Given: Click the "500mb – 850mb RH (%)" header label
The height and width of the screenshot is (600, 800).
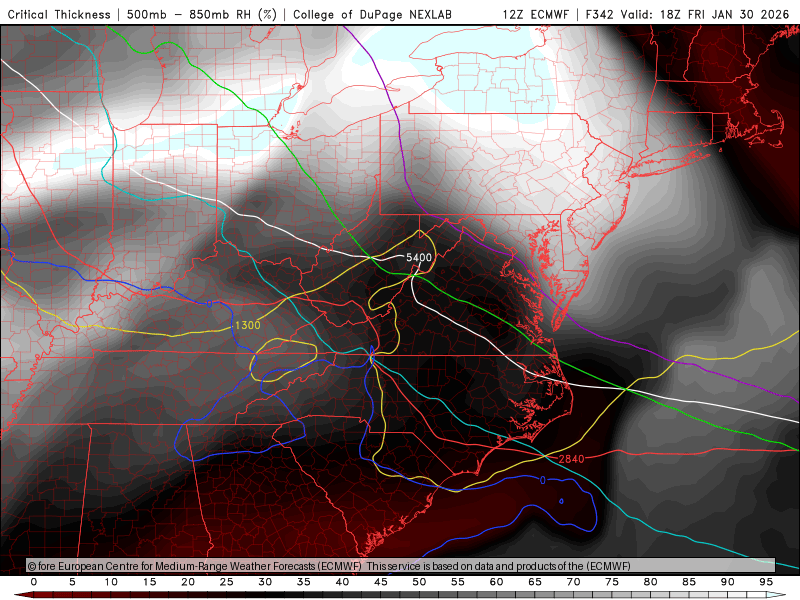Looking at the screenshot, I should pos(202,14).
